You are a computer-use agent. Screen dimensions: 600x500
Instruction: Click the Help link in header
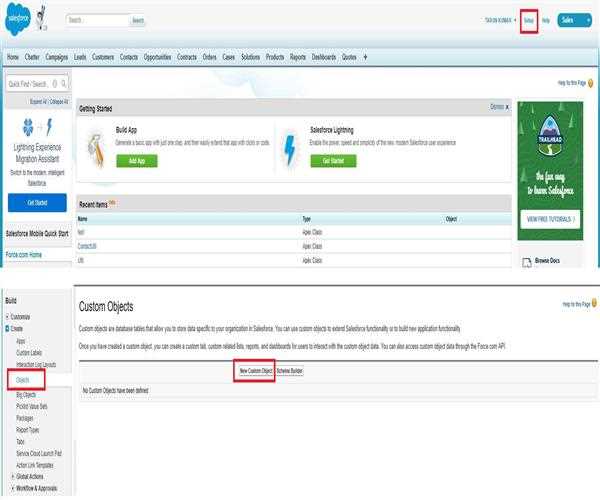tap(546, 21)
